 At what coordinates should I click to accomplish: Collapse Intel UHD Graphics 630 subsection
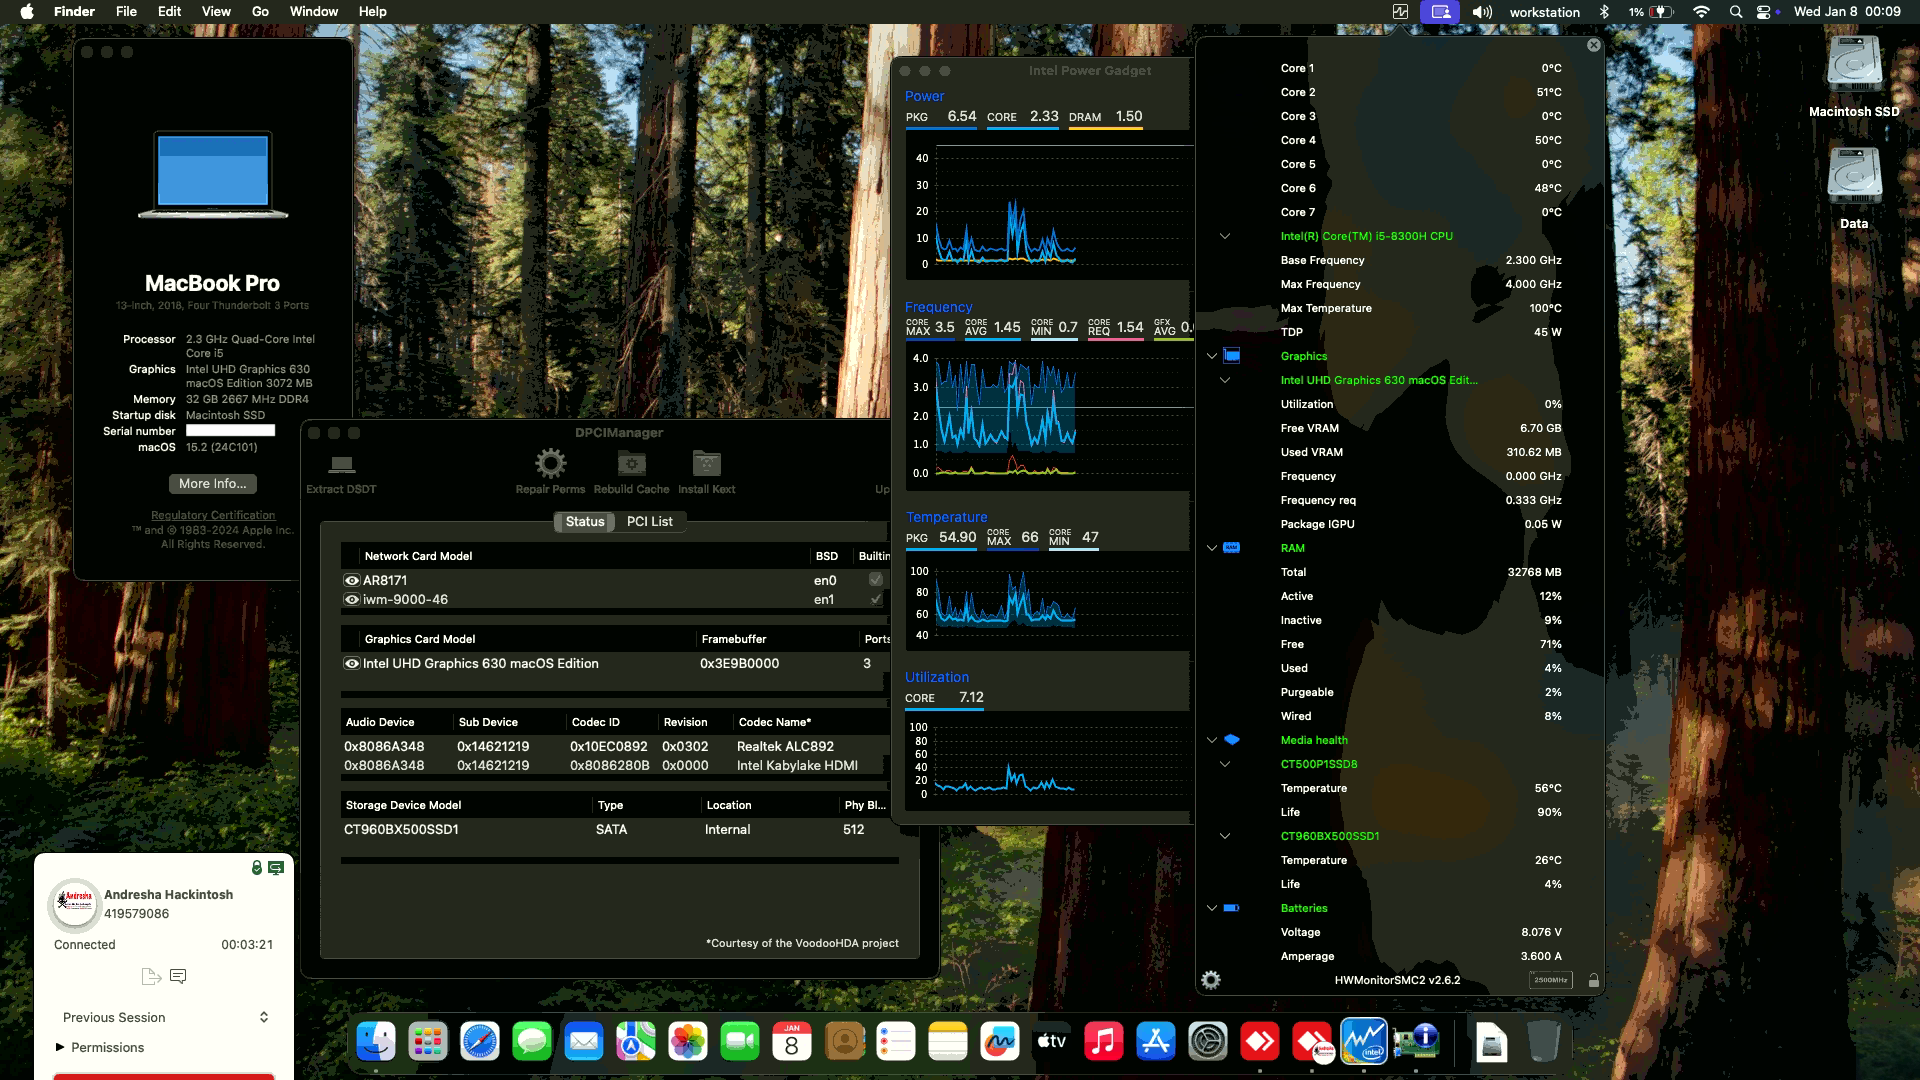click(1225, 380)
